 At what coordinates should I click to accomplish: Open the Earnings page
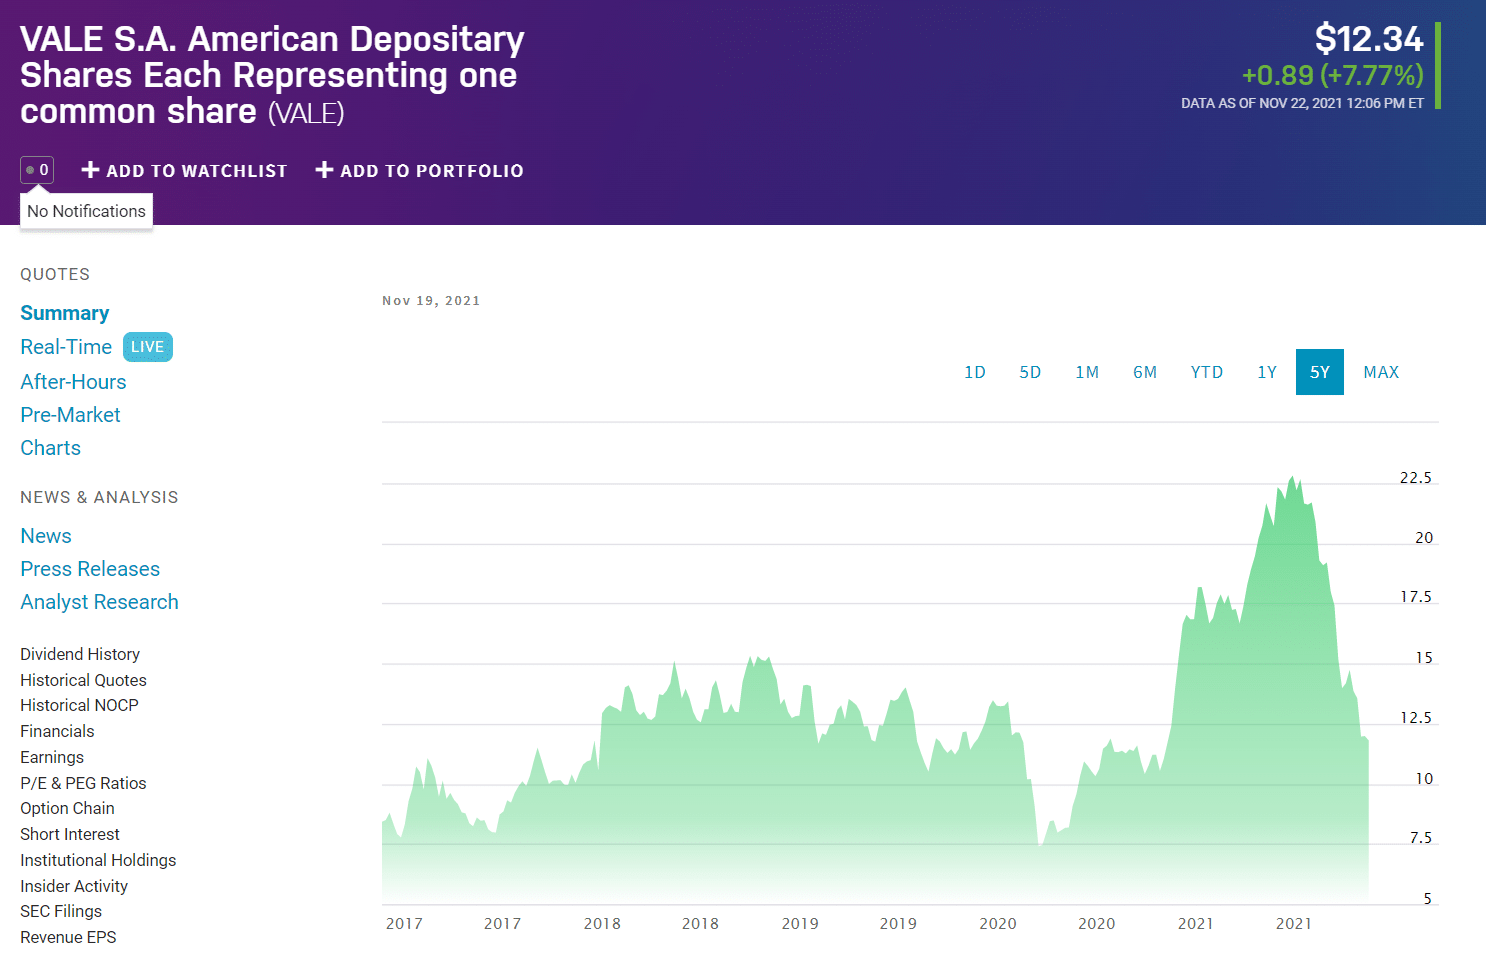pos(52,757)
